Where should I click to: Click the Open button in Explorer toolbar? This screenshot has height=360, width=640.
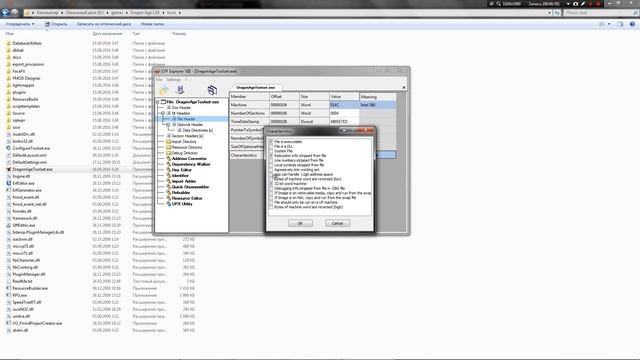tap(56, 24)
